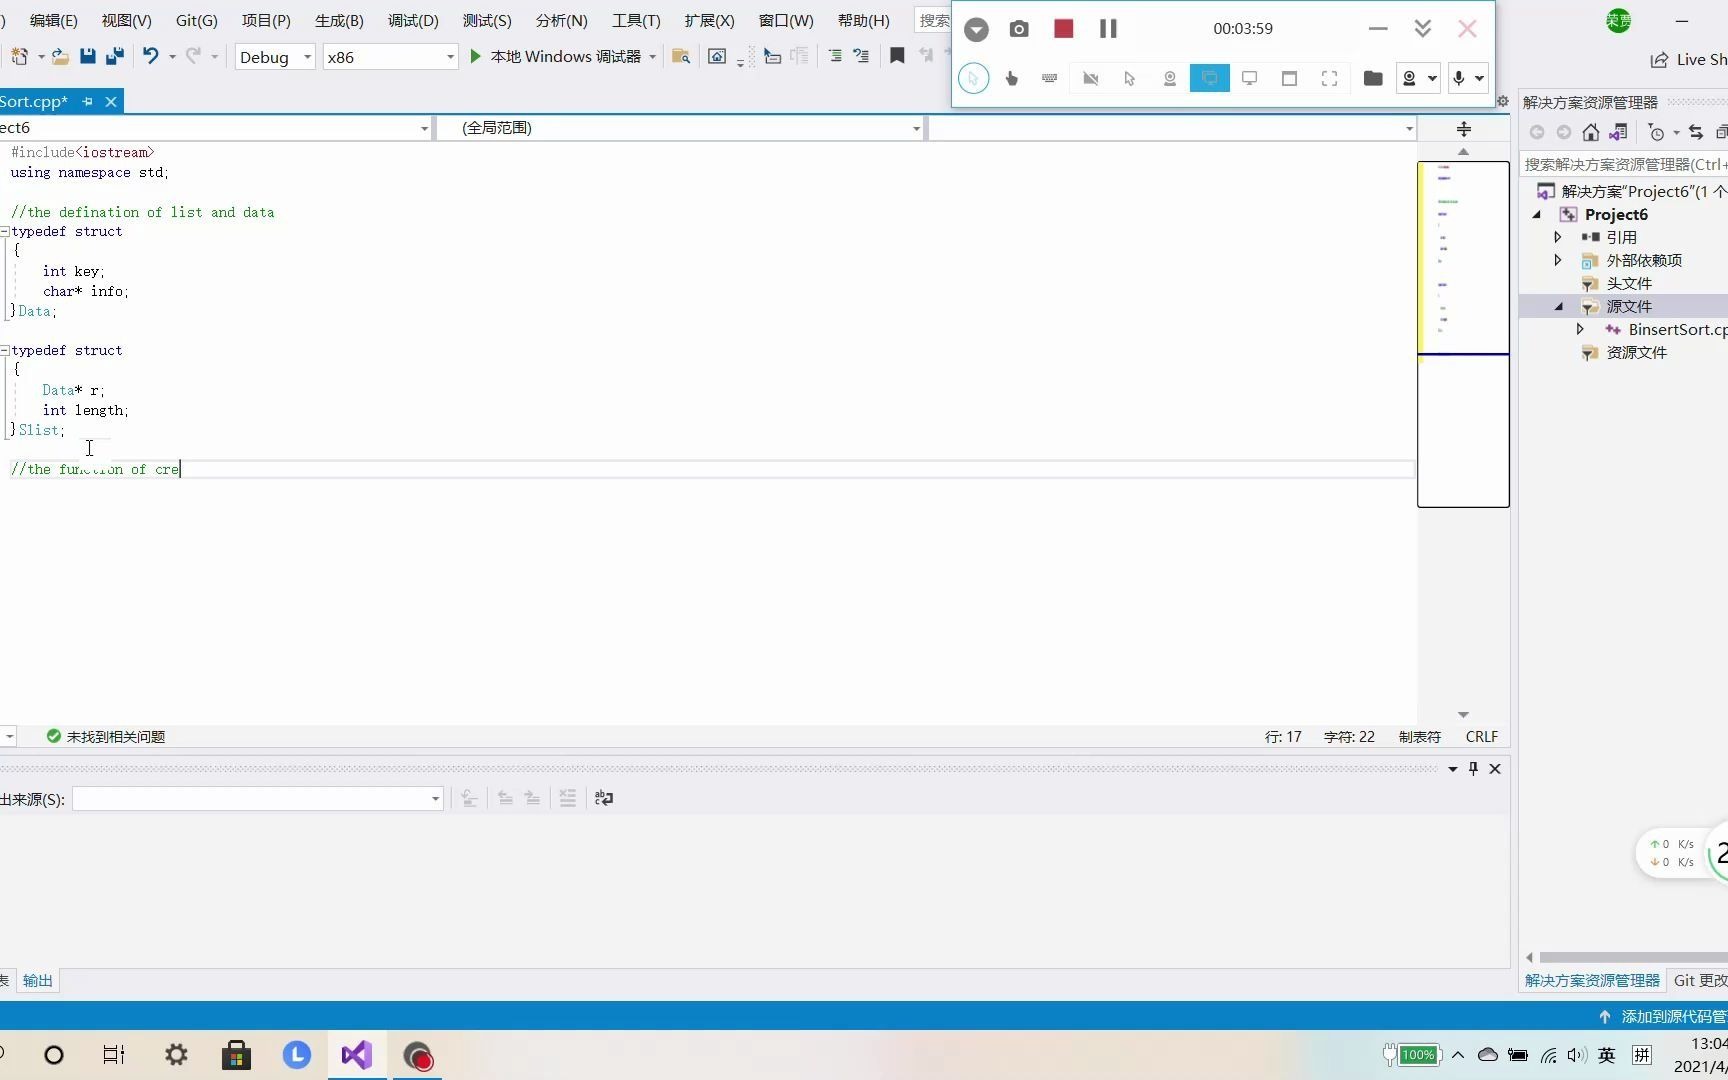1728x1080 pixels.
Task: Click the sync arrows icon in Solution Explorer
Action: point(1695,132)
